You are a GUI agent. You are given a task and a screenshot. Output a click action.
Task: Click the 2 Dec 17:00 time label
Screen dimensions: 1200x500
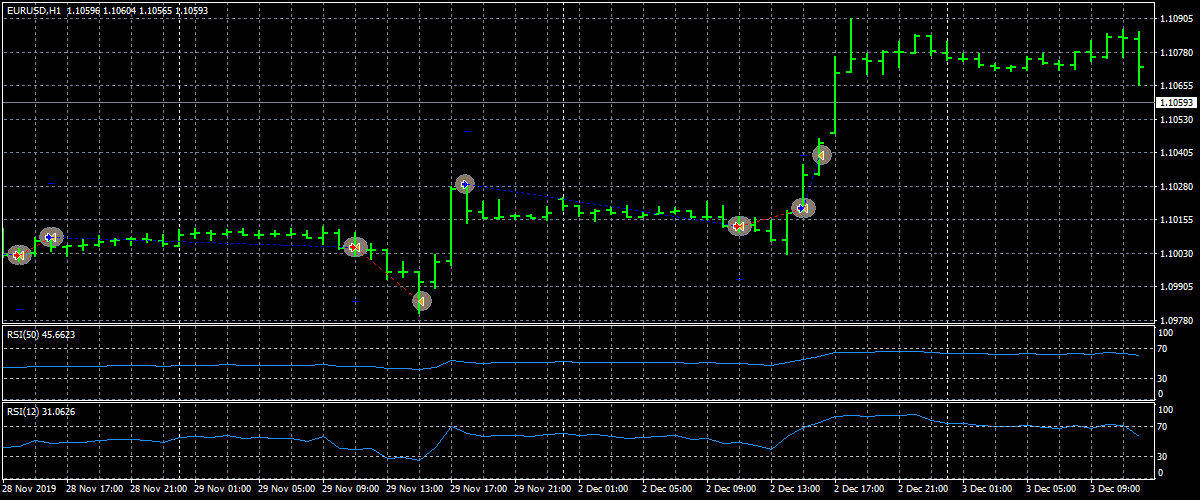pyautogui.click(x=860, y=490)
